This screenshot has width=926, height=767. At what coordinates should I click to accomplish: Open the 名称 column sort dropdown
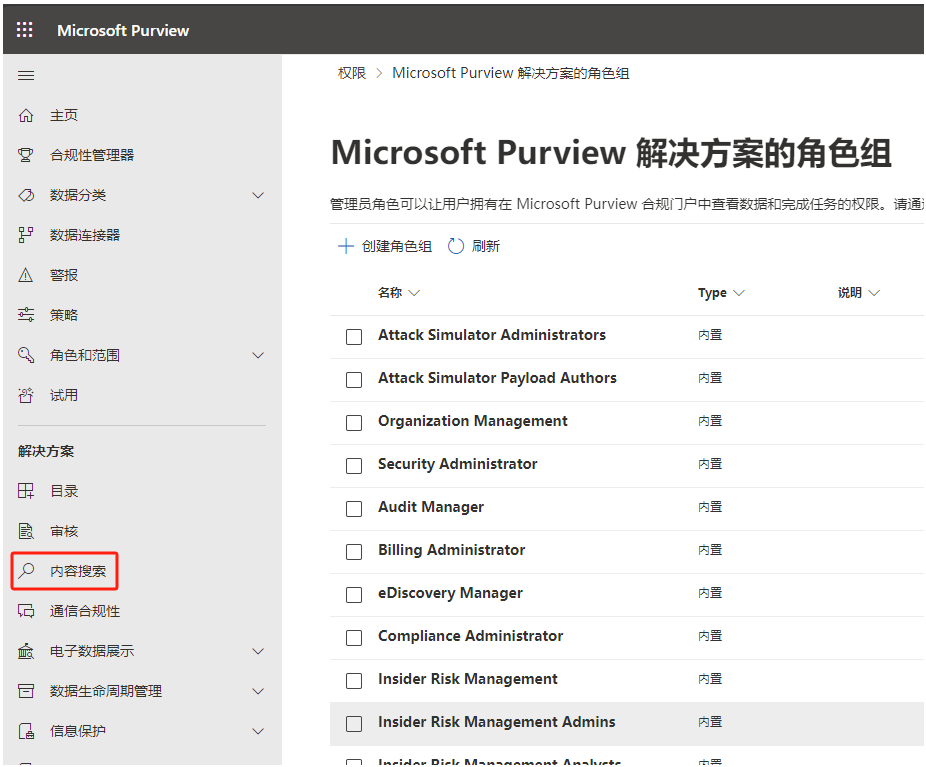(415, 293)
